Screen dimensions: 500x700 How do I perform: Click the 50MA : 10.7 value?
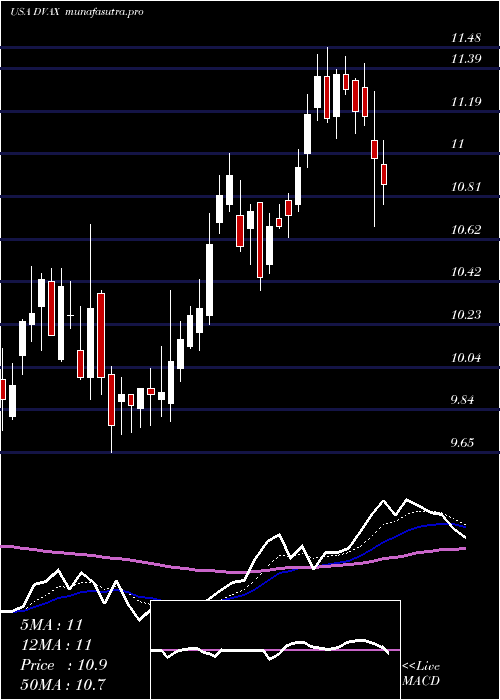(x=62, y=684)
